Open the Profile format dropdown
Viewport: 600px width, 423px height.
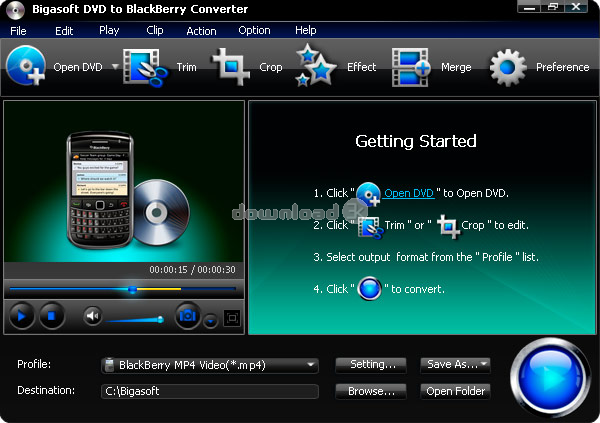tap(210, 365)
